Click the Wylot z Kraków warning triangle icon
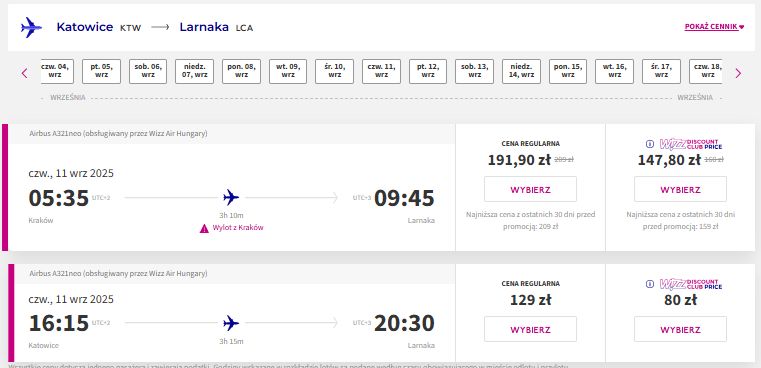 point(204,228)
